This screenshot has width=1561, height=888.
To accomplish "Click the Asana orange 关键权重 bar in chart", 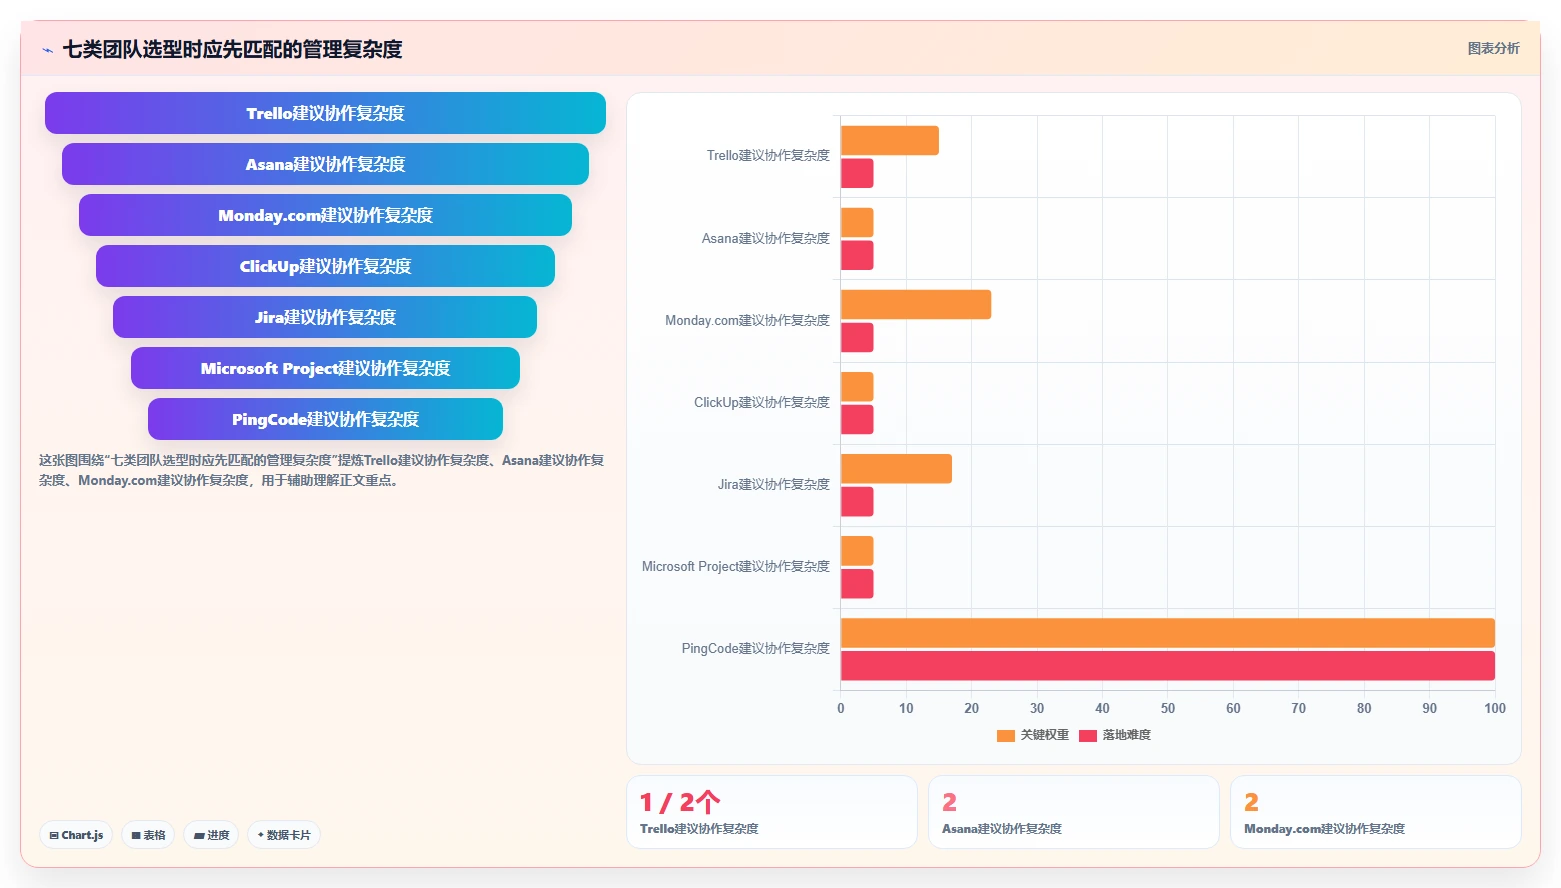I will click(x=857, y=223).
